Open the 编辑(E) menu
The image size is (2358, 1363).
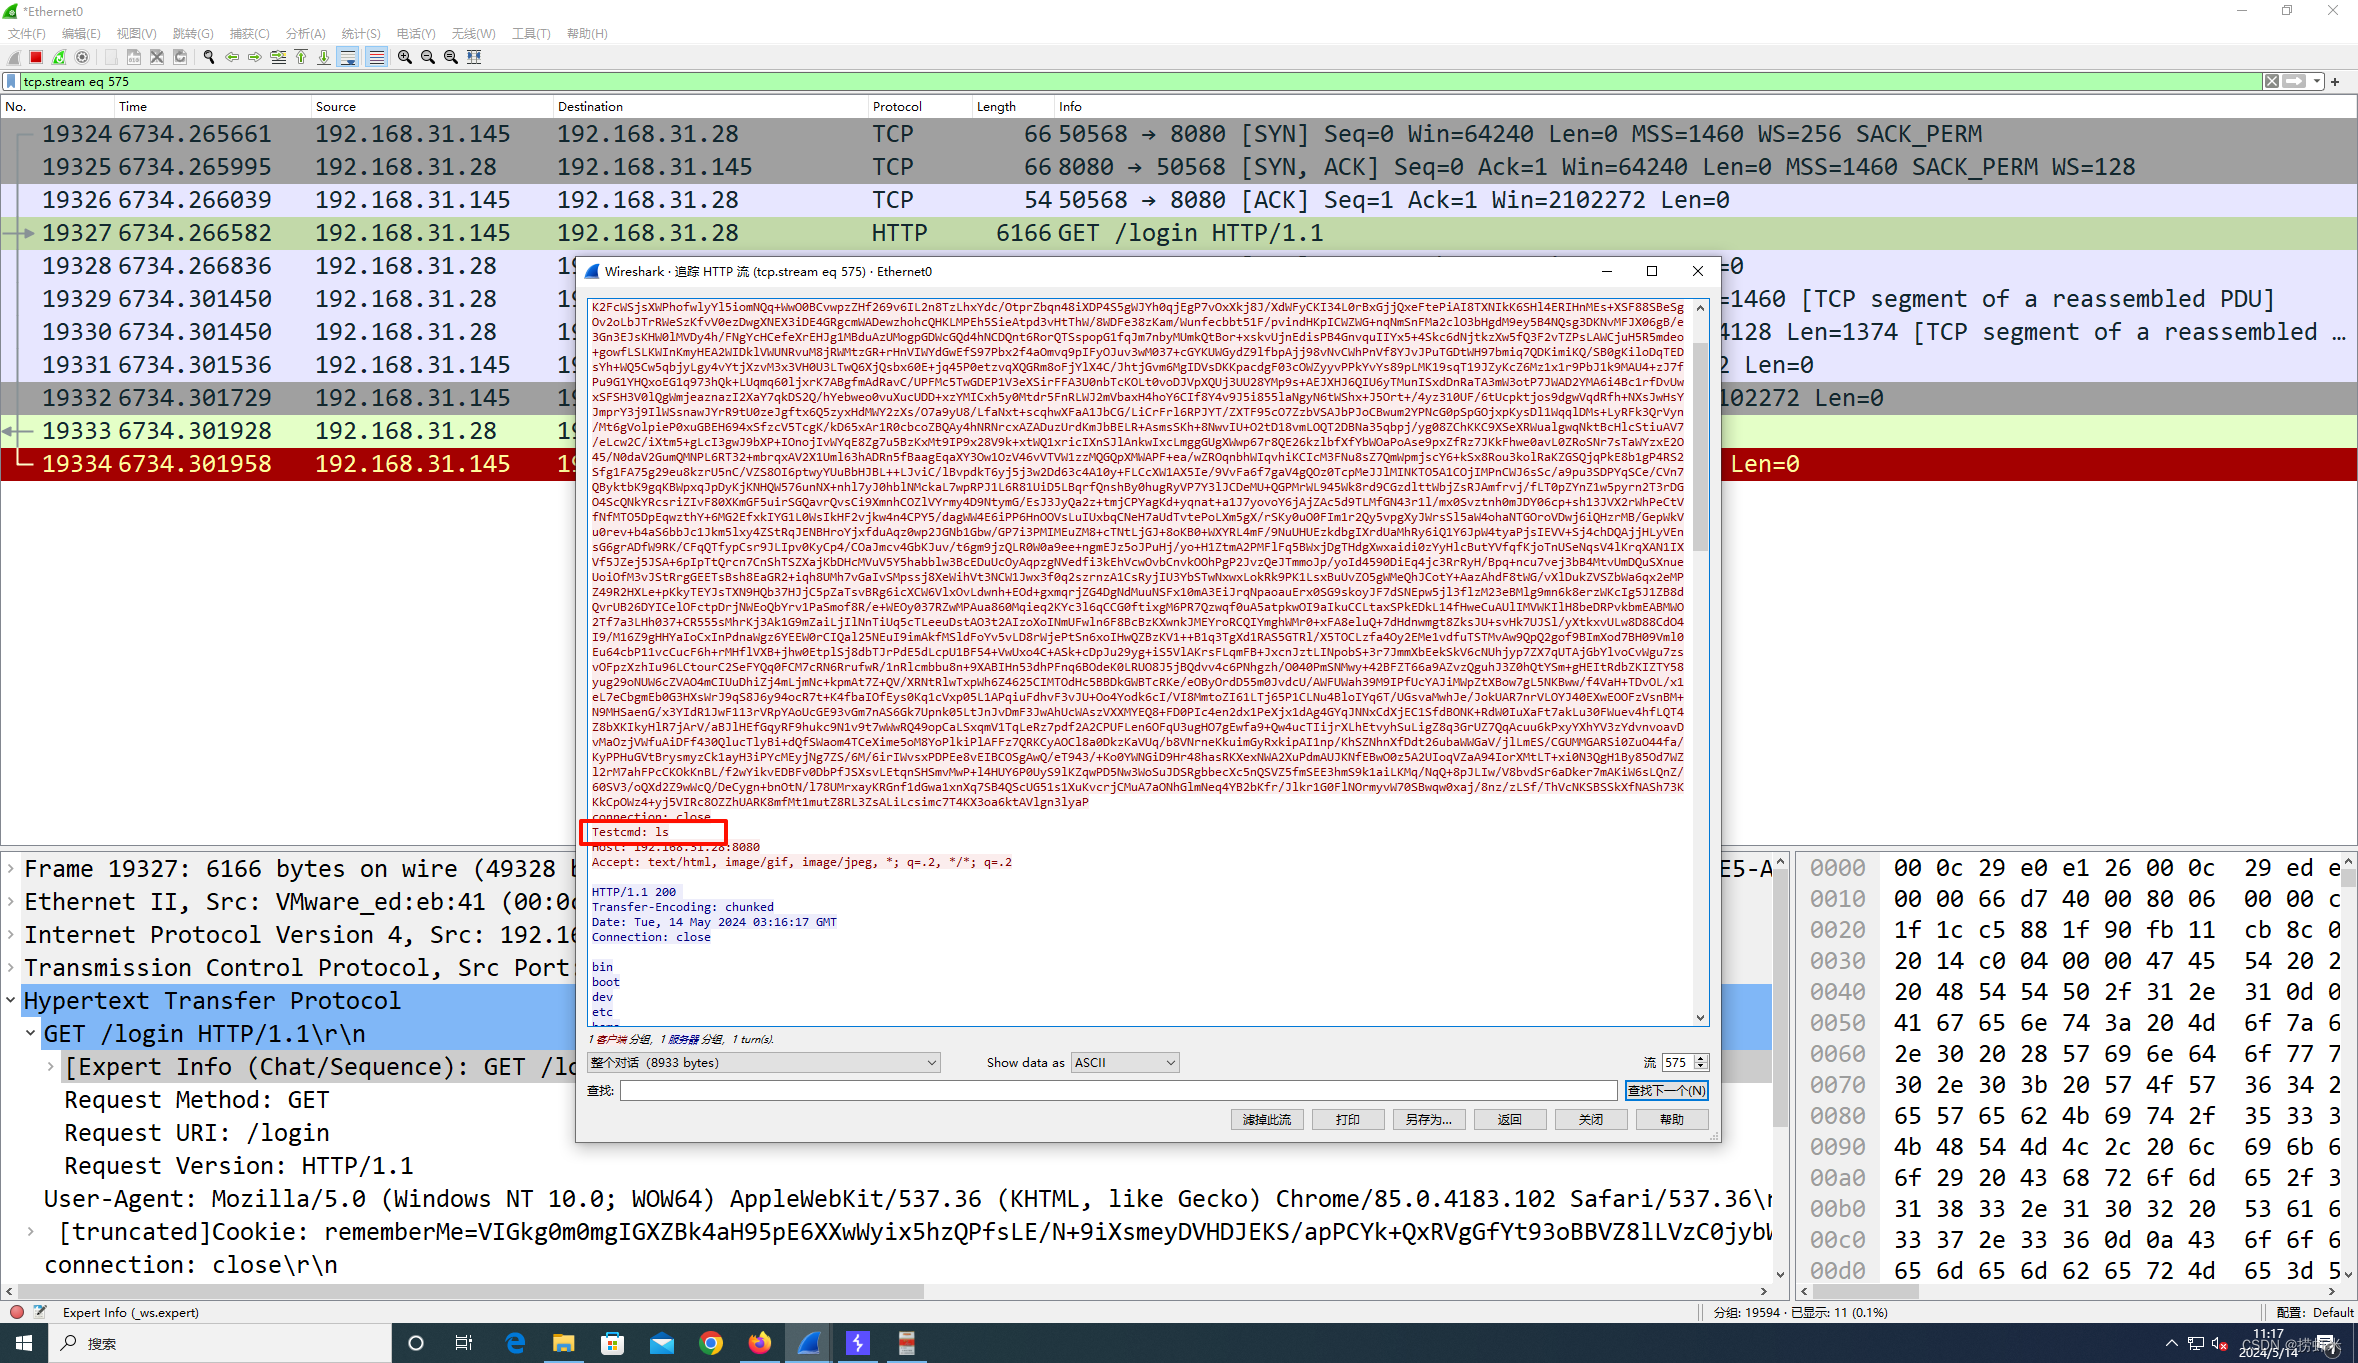81,33
